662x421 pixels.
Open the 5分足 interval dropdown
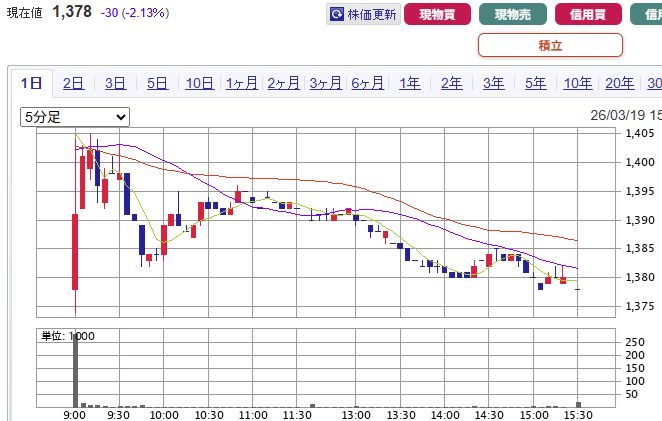[75, 117]
